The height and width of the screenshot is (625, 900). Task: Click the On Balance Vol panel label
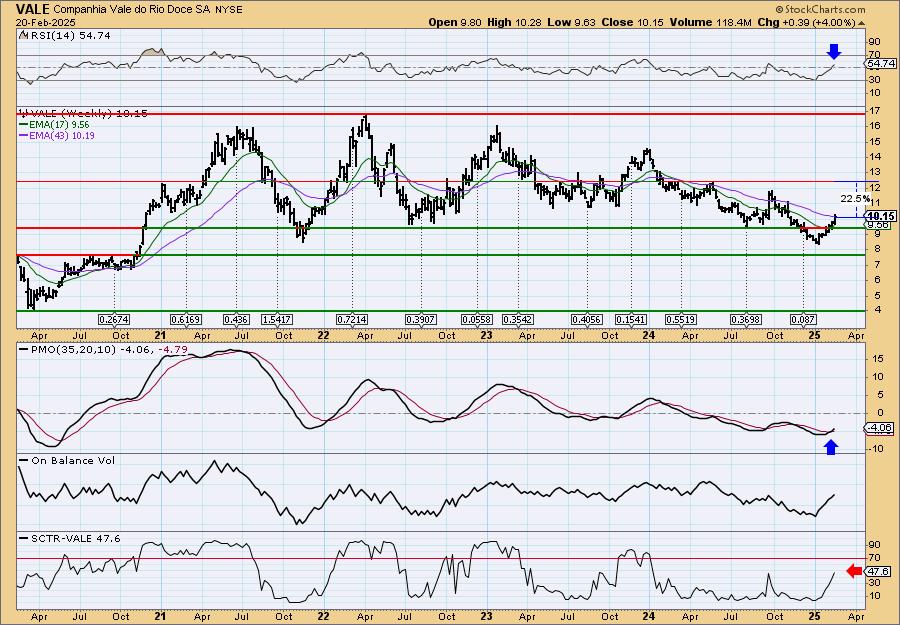click(x=67, y=460)
